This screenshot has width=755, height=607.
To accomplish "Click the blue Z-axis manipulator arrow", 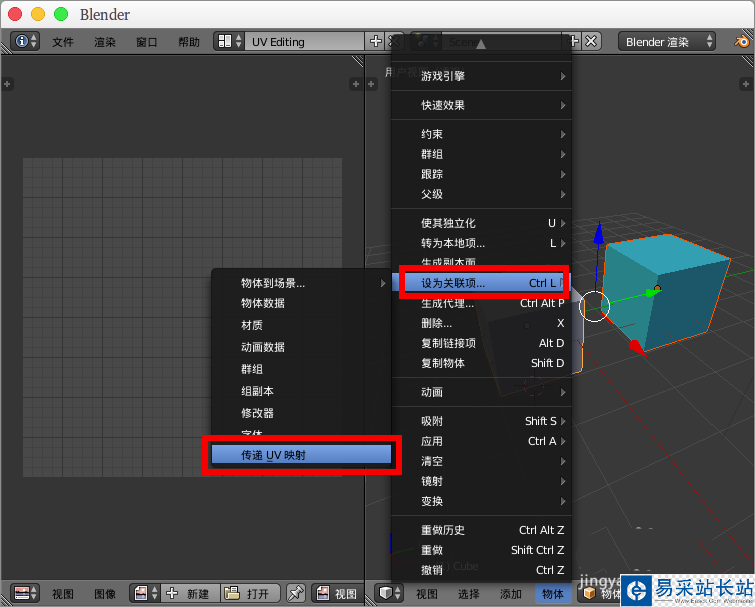I will 599,233.
